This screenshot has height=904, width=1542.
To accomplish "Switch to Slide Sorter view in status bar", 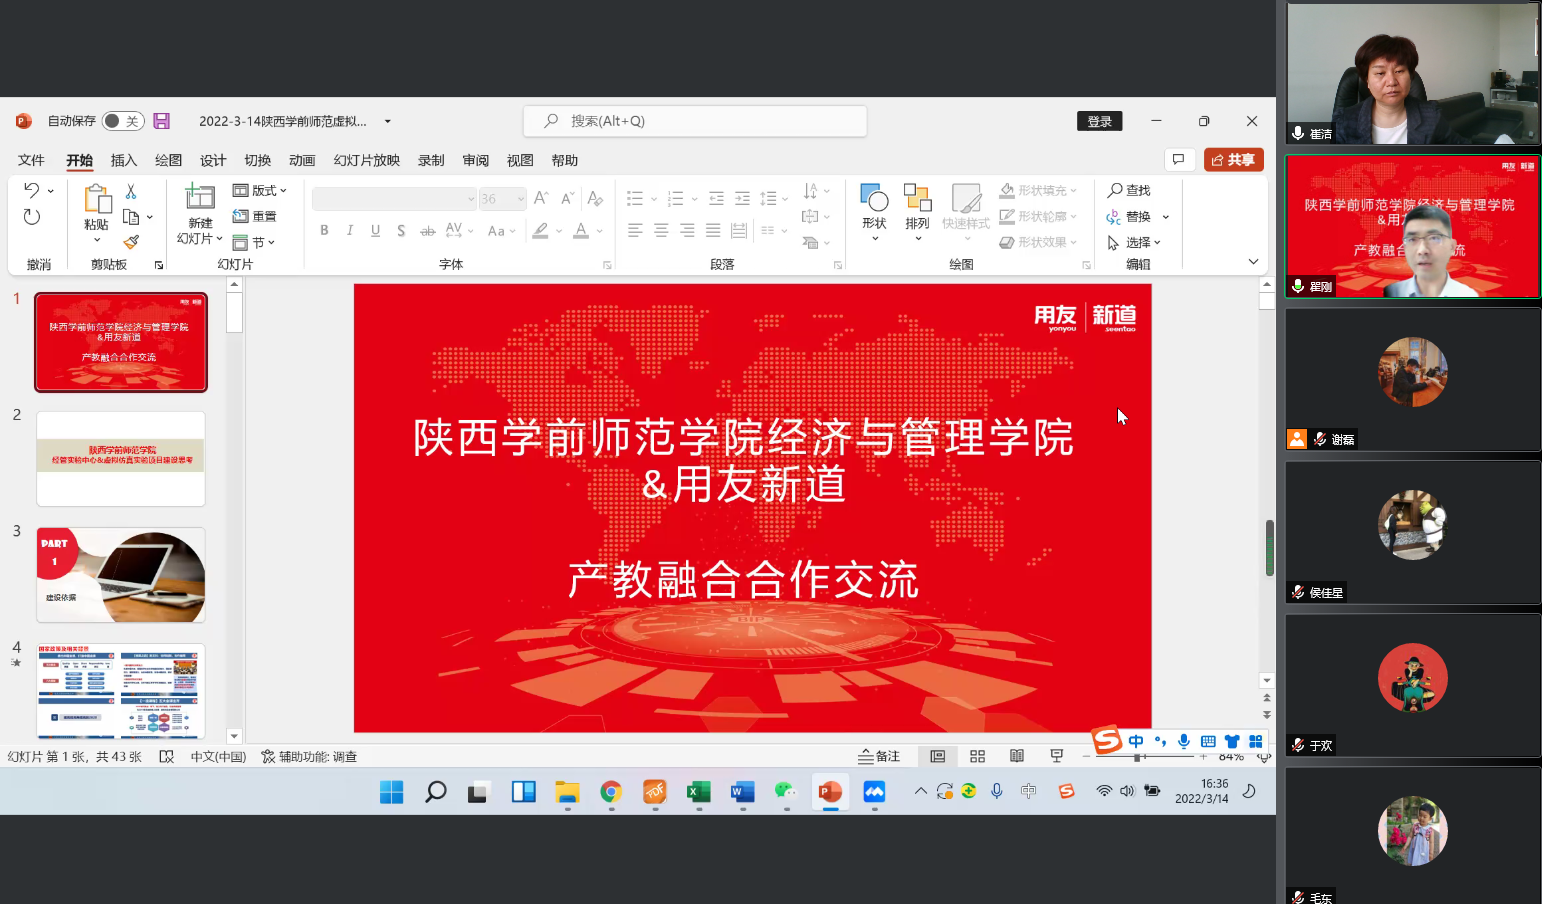I will [x=977, y=757].
